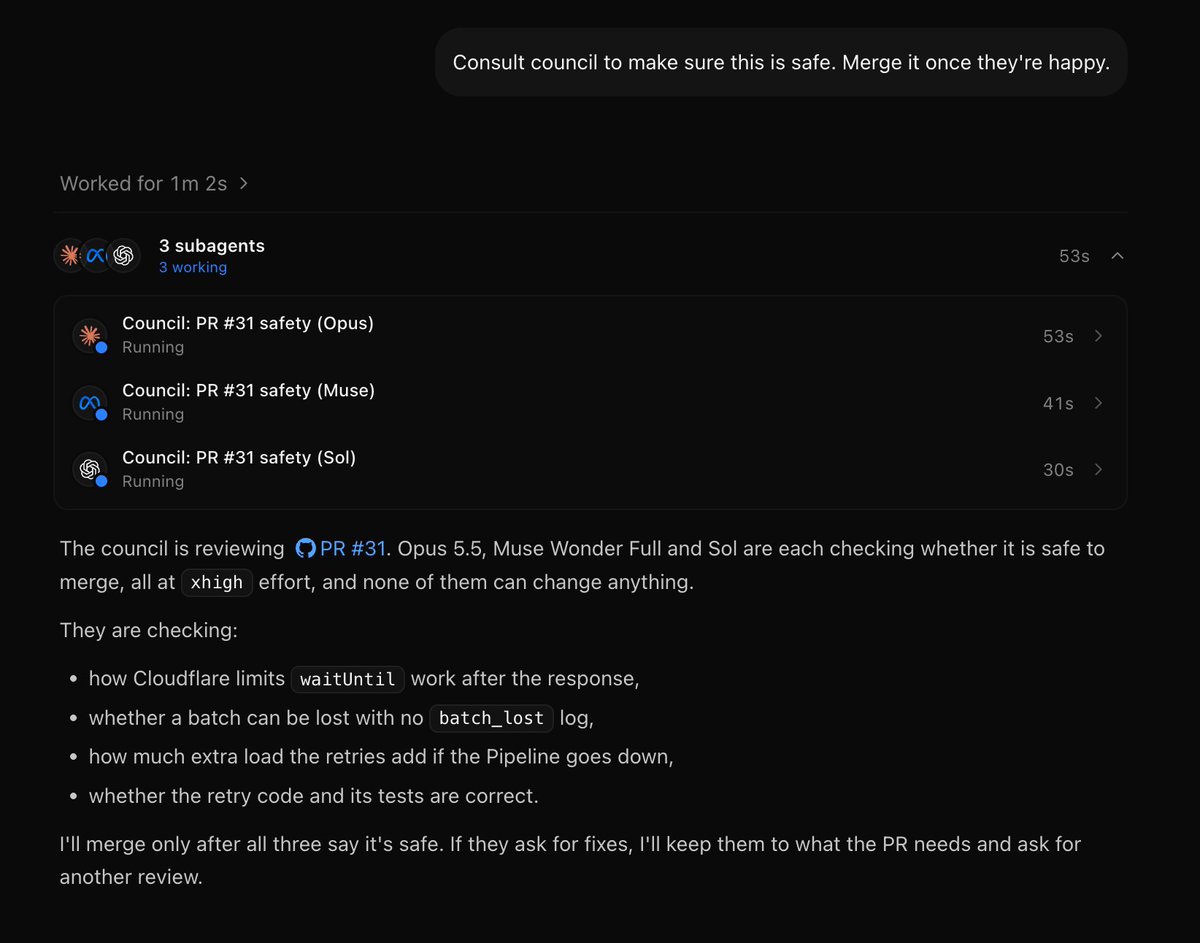Click 'Running' status under Sol row

tap(153, 482)
